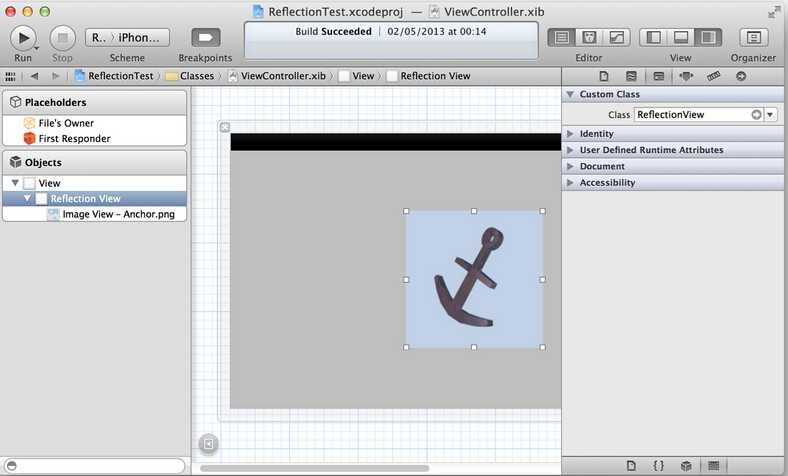Select Reflection View in the outline
Image resolution: width=788 pixels, height=476 pixels.
tap(94, 199)
